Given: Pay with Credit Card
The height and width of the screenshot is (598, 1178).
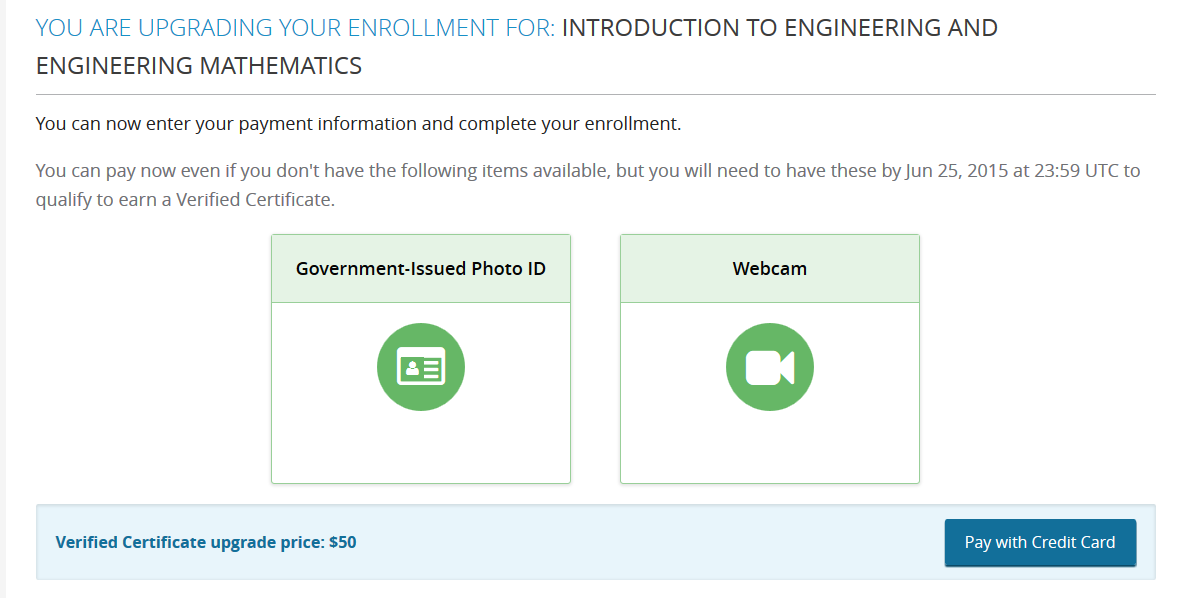Looking at the screenshot, I should 1040,542.
